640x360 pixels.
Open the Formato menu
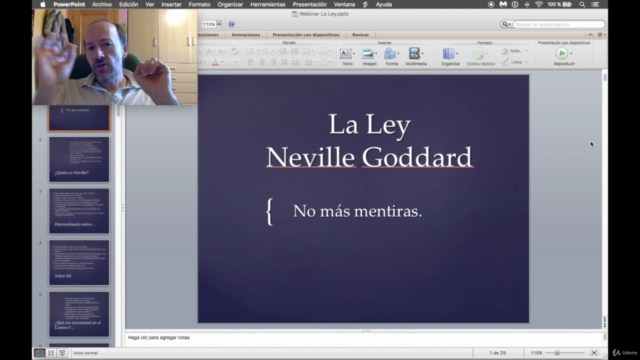click(x=200, y=4)
